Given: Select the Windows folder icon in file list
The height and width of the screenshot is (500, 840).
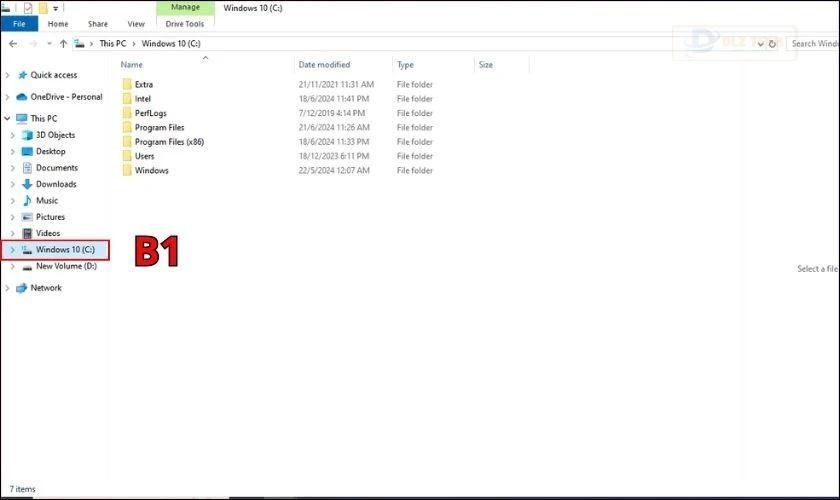Looking at the screenshot, I should [x=126, y=171].
